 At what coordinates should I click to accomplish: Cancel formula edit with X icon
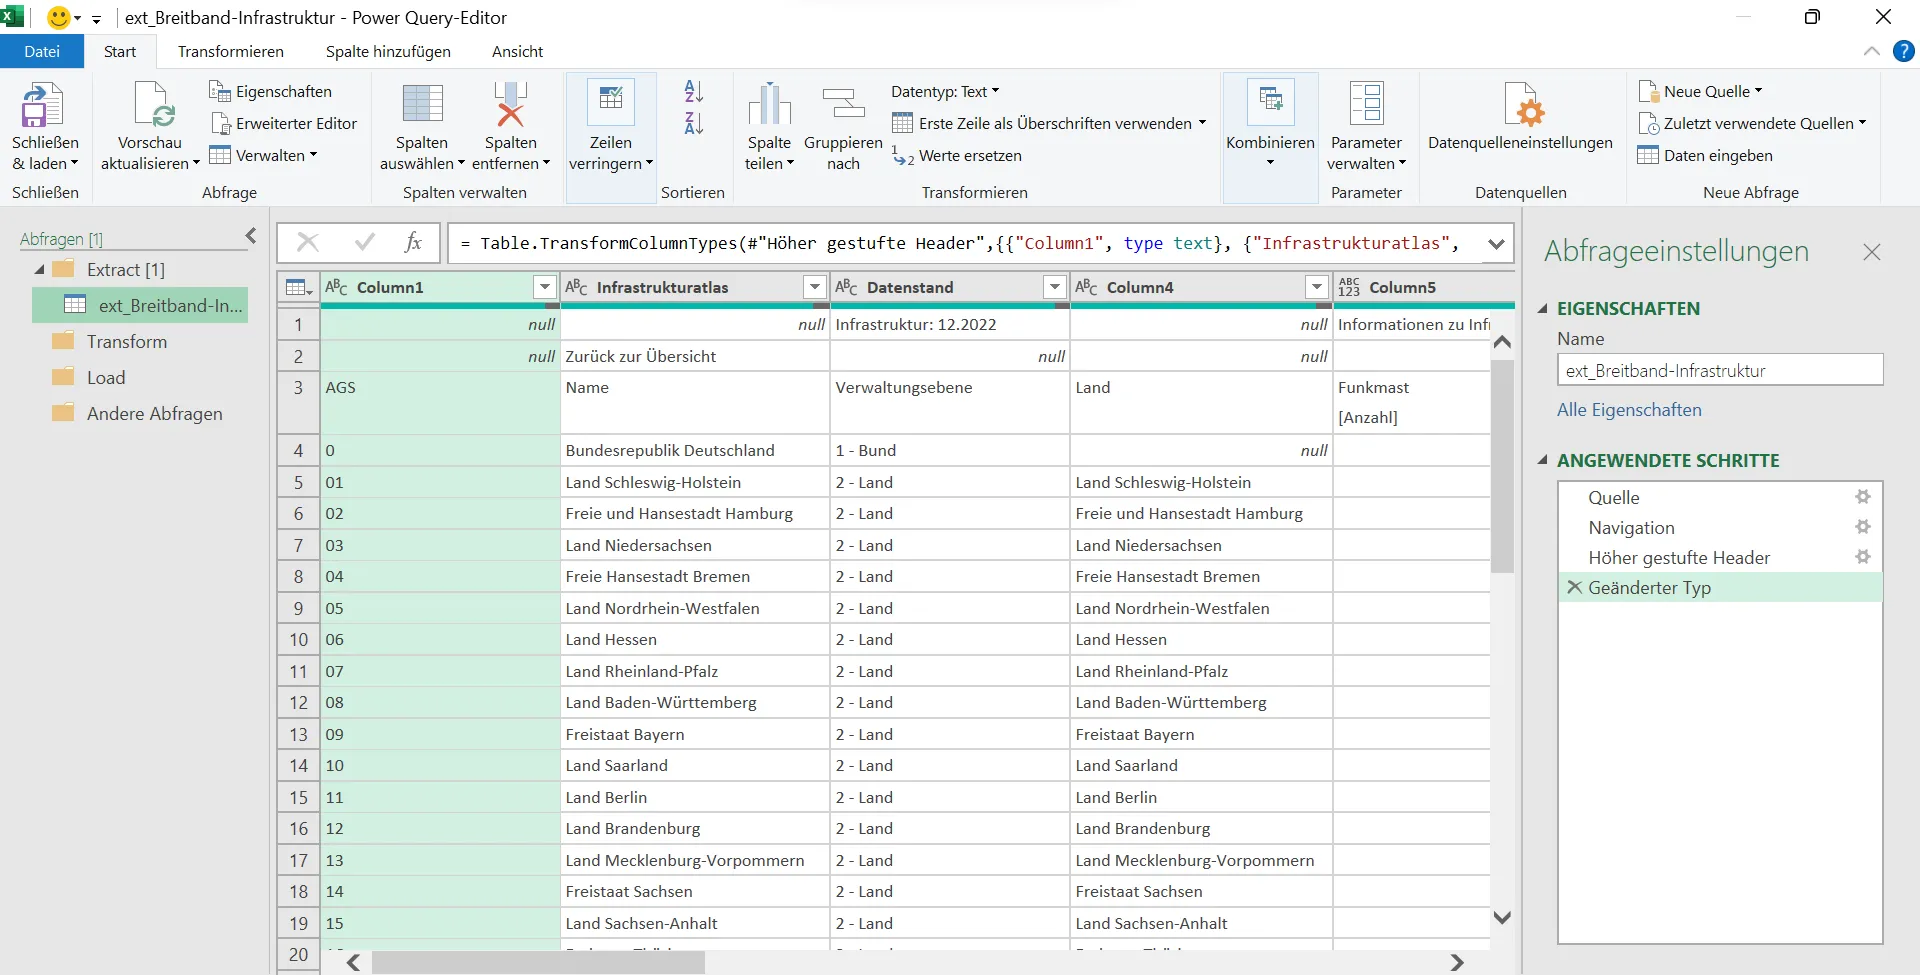[308, 242]
